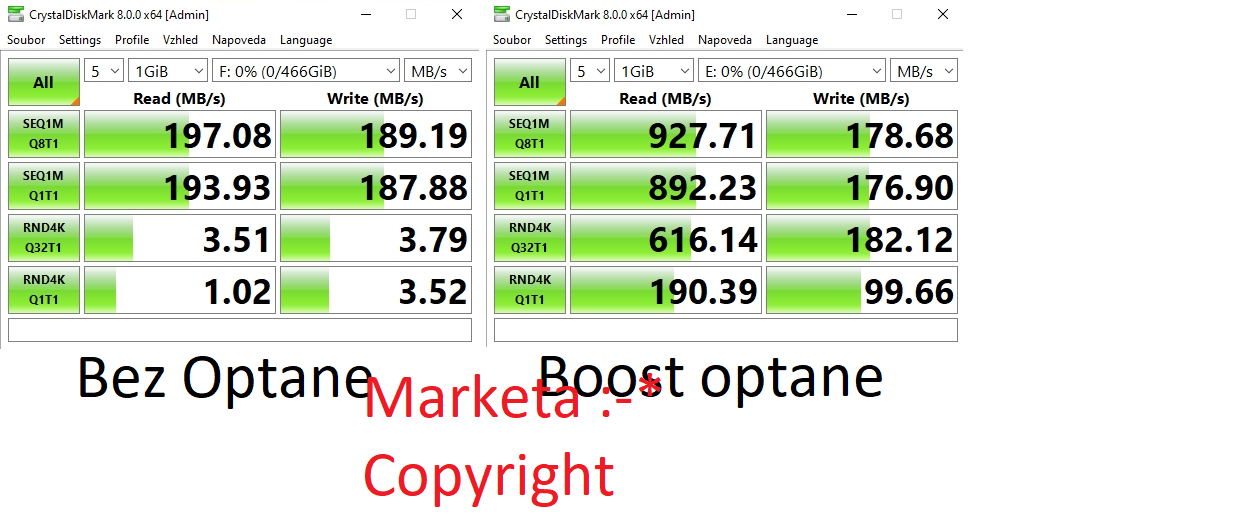1252x529 pixels.
Task: Click 190.39 read result in right window
Action: (x=666, y=290)
